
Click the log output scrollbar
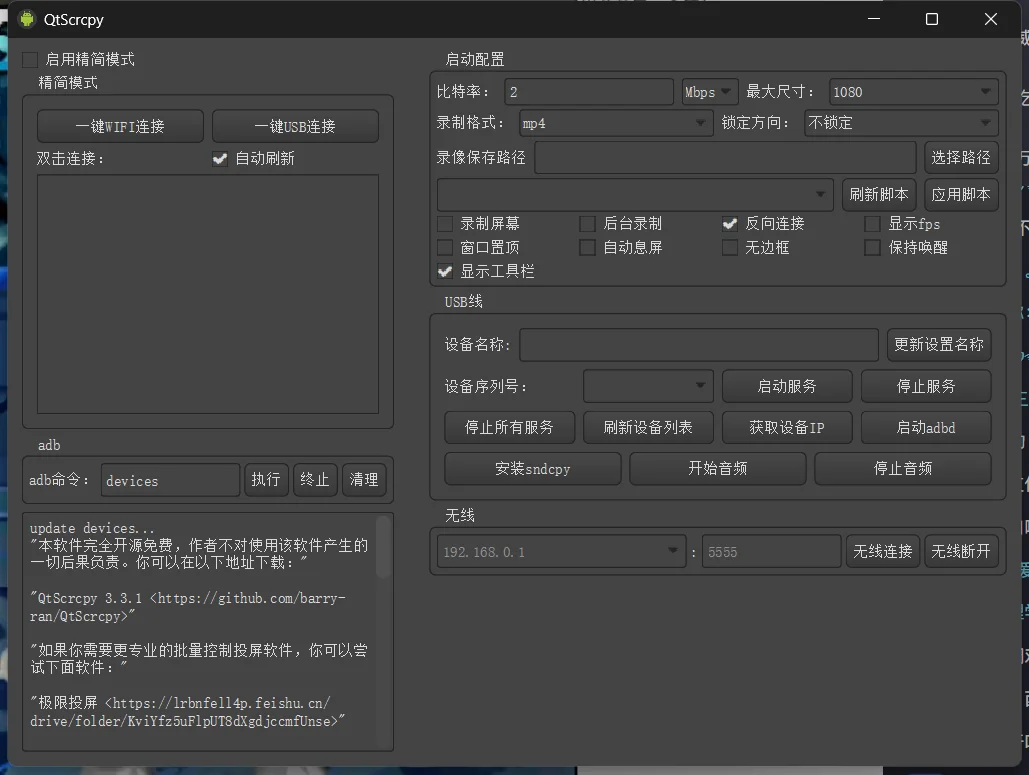(x=383, y=546)
